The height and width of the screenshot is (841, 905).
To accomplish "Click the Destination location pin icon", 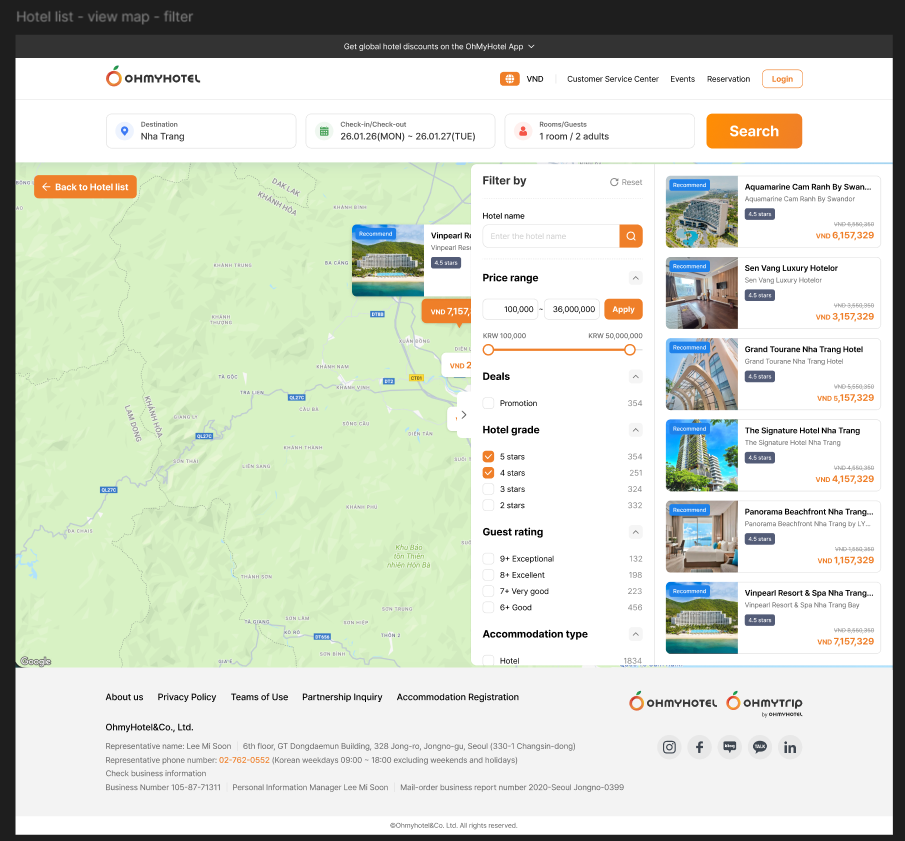I will tap(124, 131).
